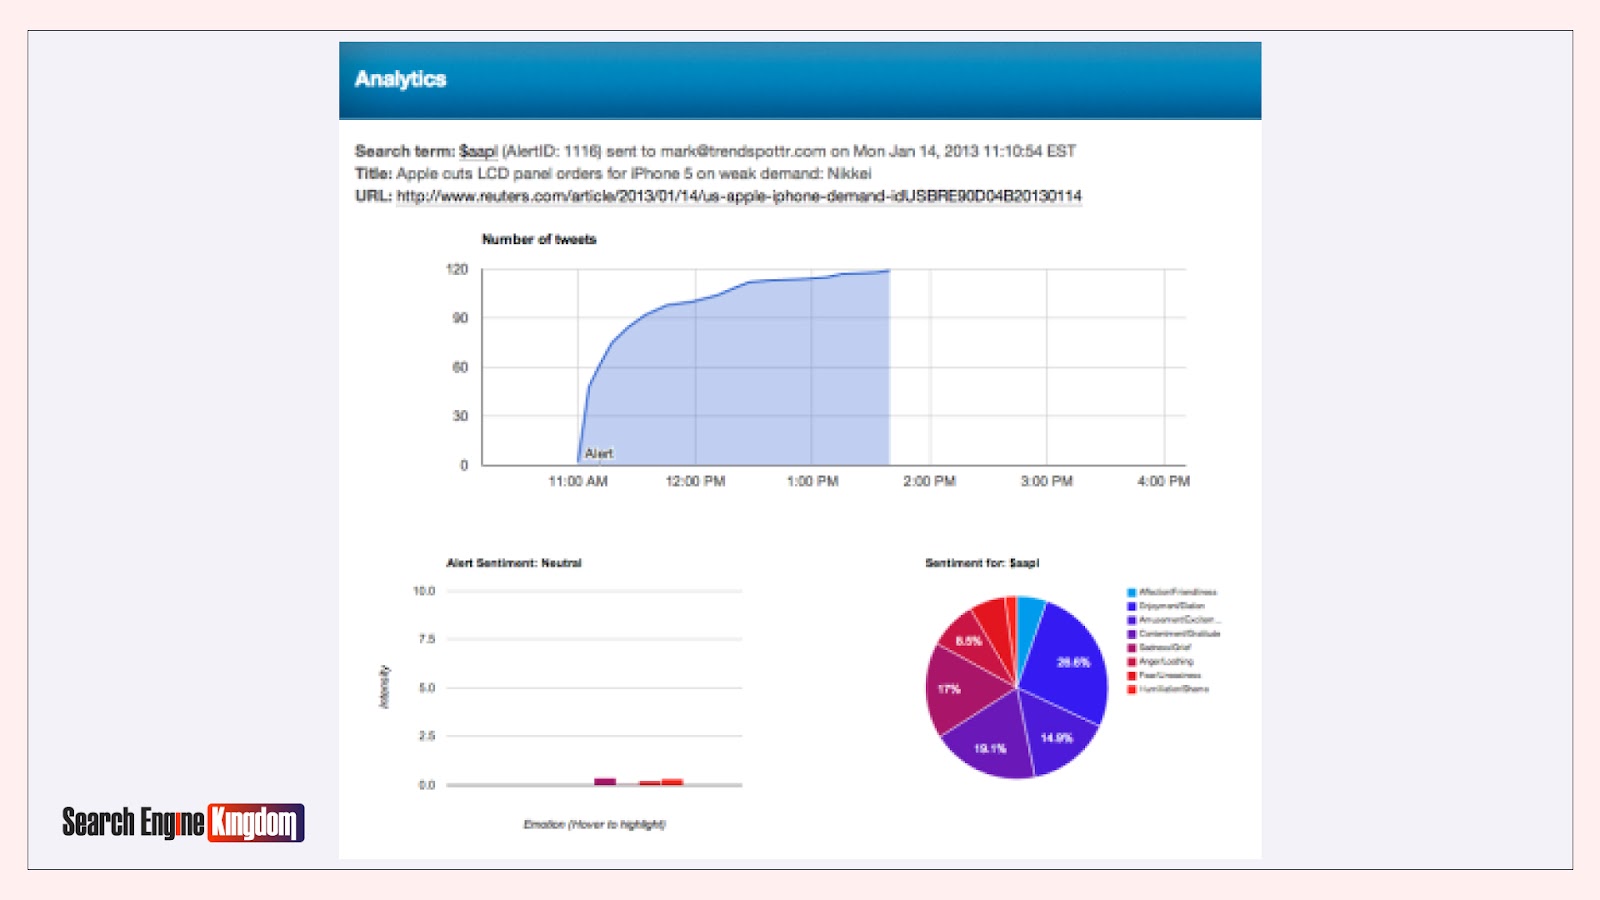The height and width of the screenshot is (900, 1600).
Task: Click the 10.0 intensity axis value
Action: click(424, 591)
